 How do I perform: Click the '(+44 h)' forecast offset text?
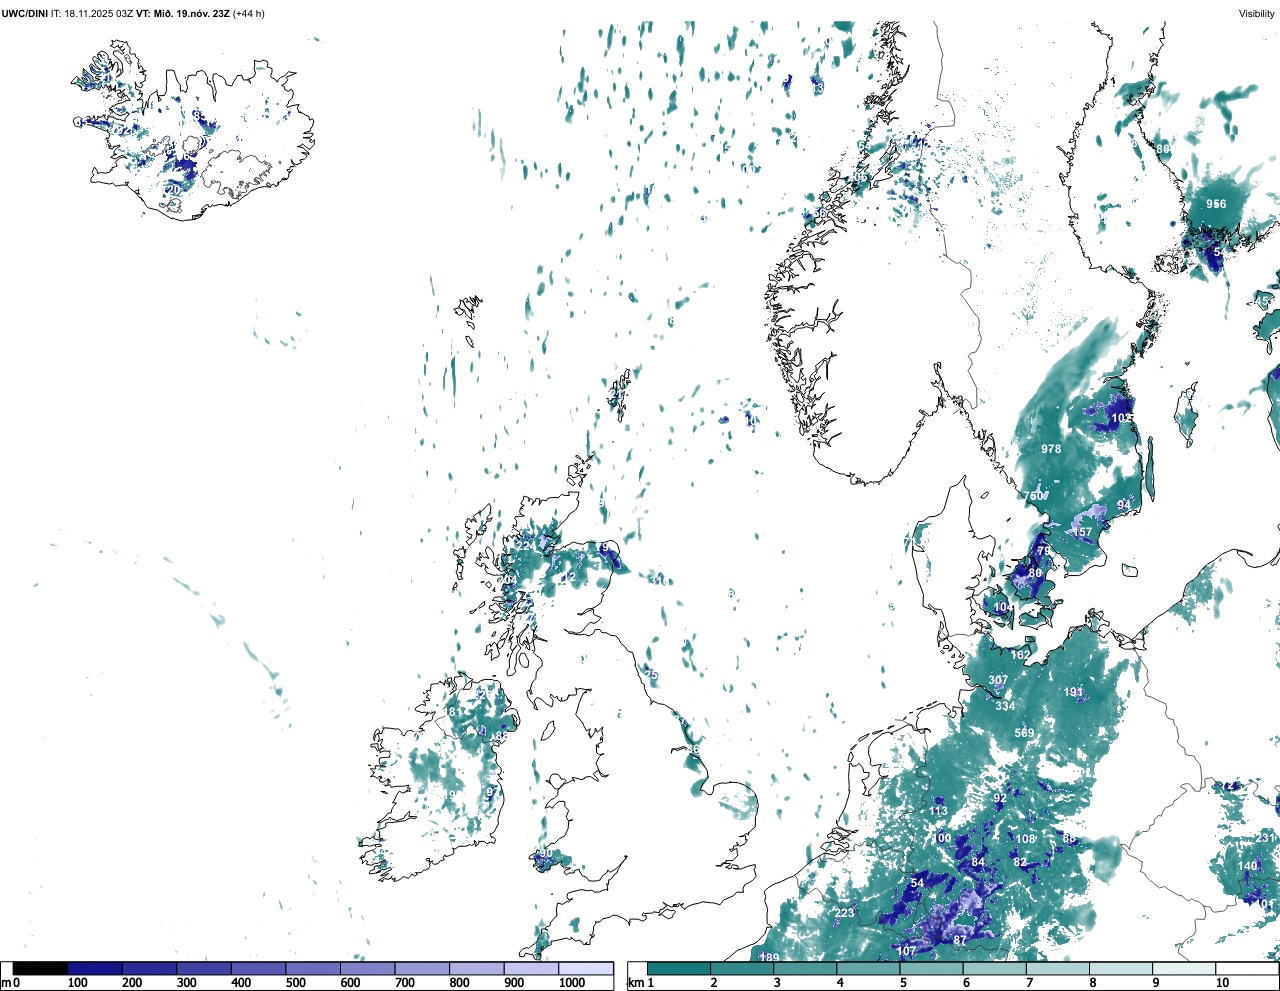(249, 14)
